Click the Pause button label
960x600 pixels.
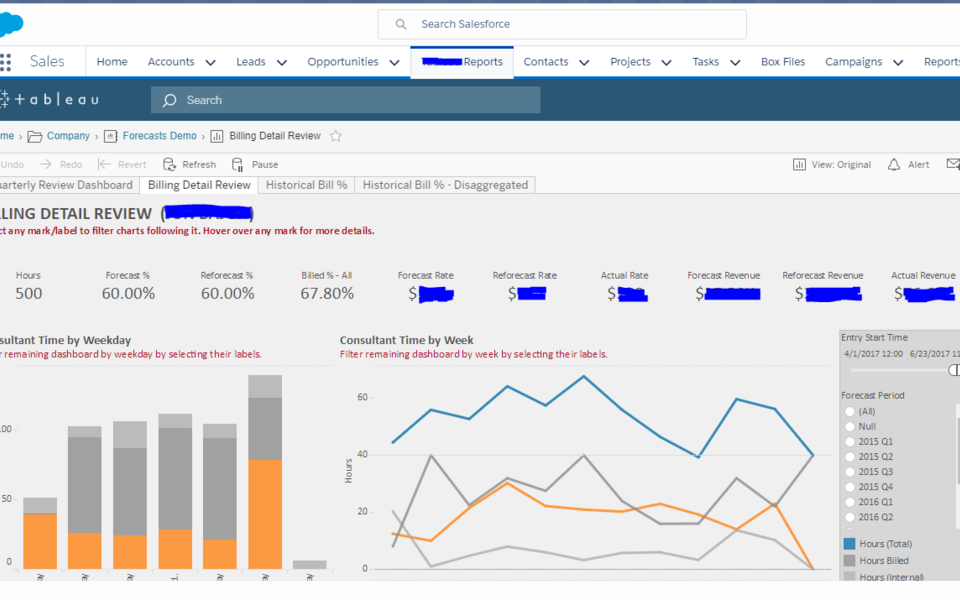point(265,165)
